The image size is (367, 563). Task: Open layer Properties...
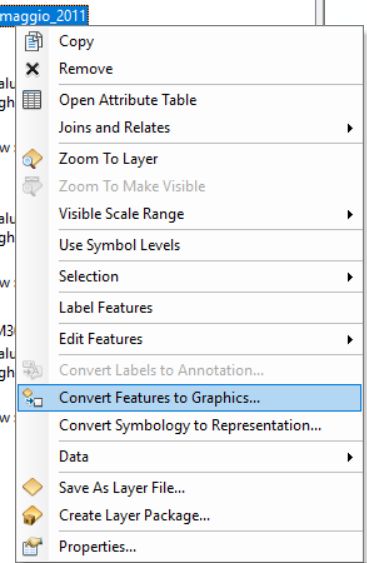(x=190, y=546)
